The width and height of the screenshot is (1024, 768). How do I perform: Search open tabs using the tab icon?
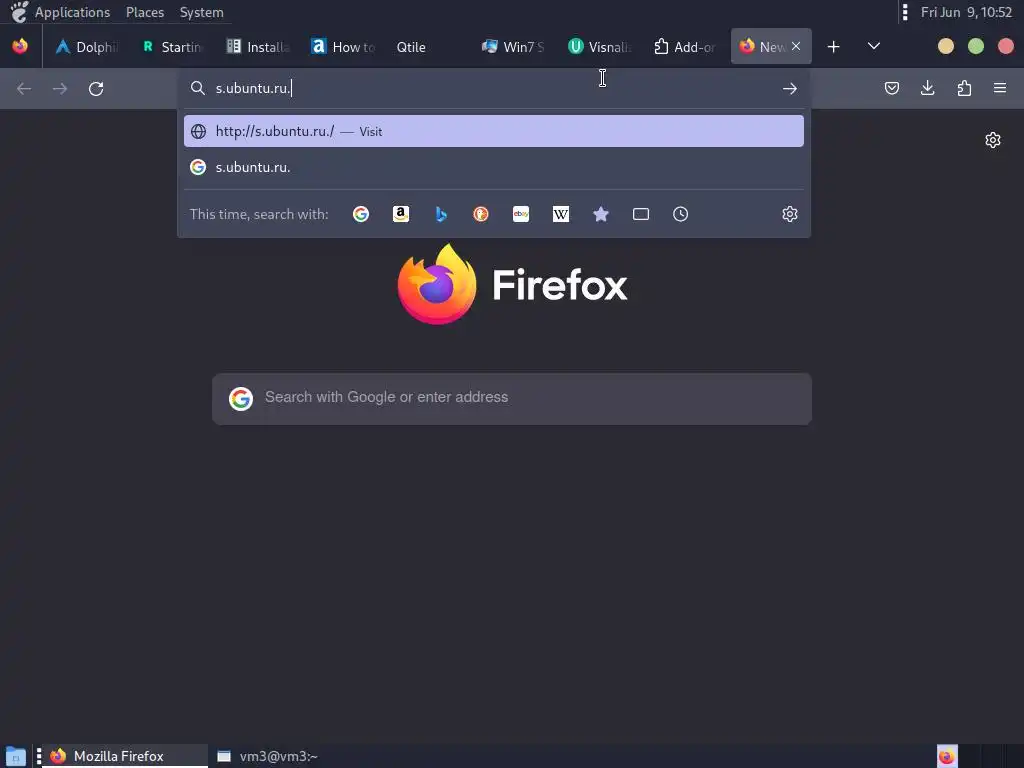point(641,214)
